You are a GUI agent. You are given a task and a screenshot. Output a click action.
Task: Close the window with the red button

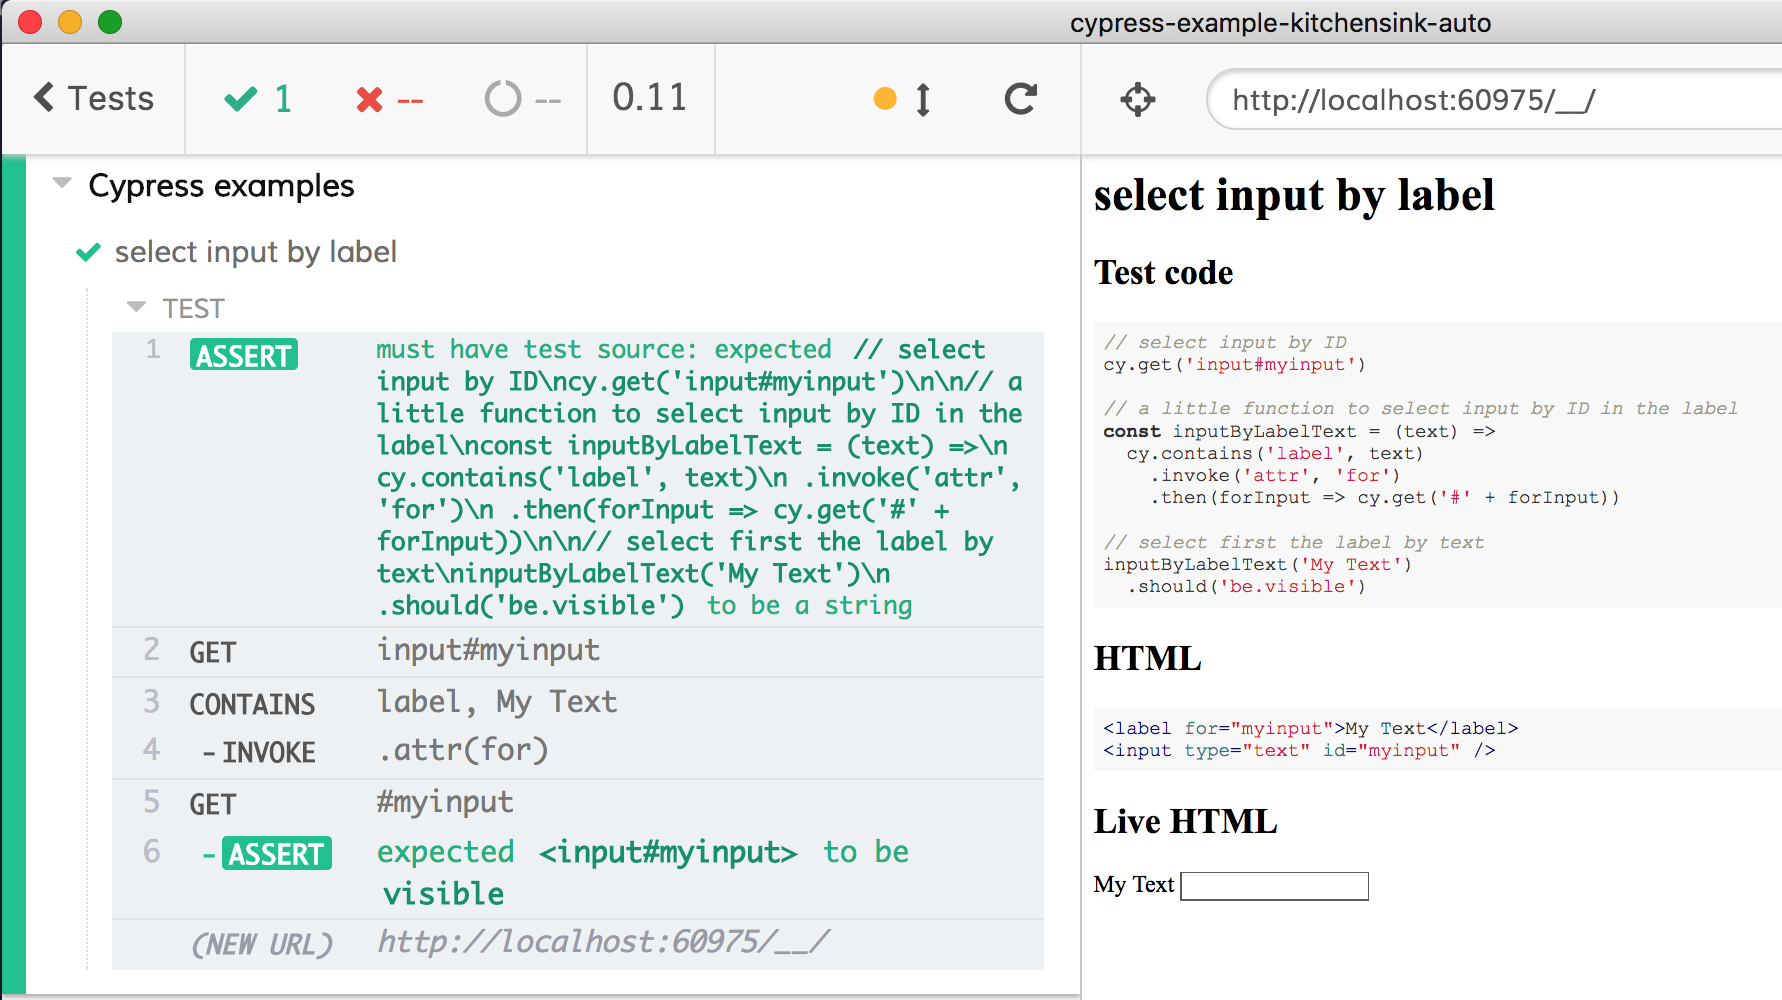(x=30, y=21)
